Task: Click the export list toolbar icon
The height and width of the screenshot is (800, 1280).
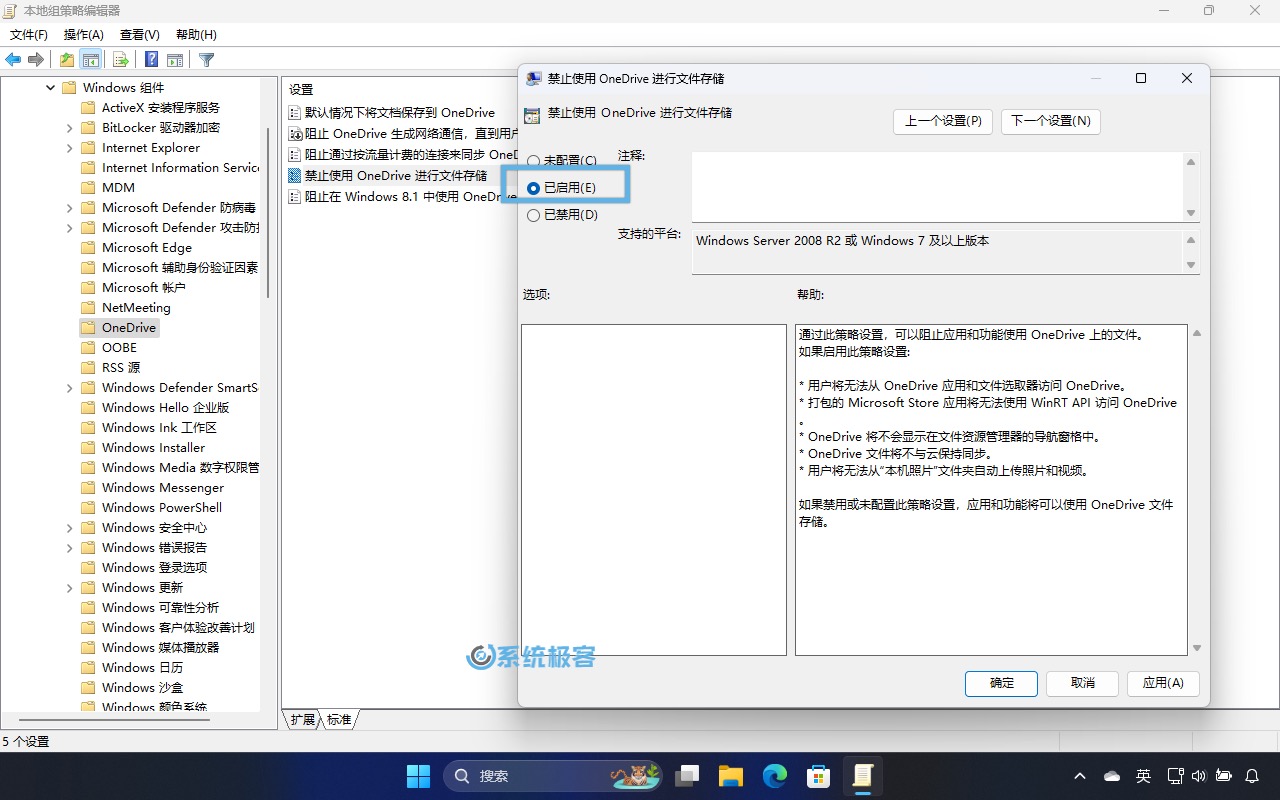Action: (121, 60)
